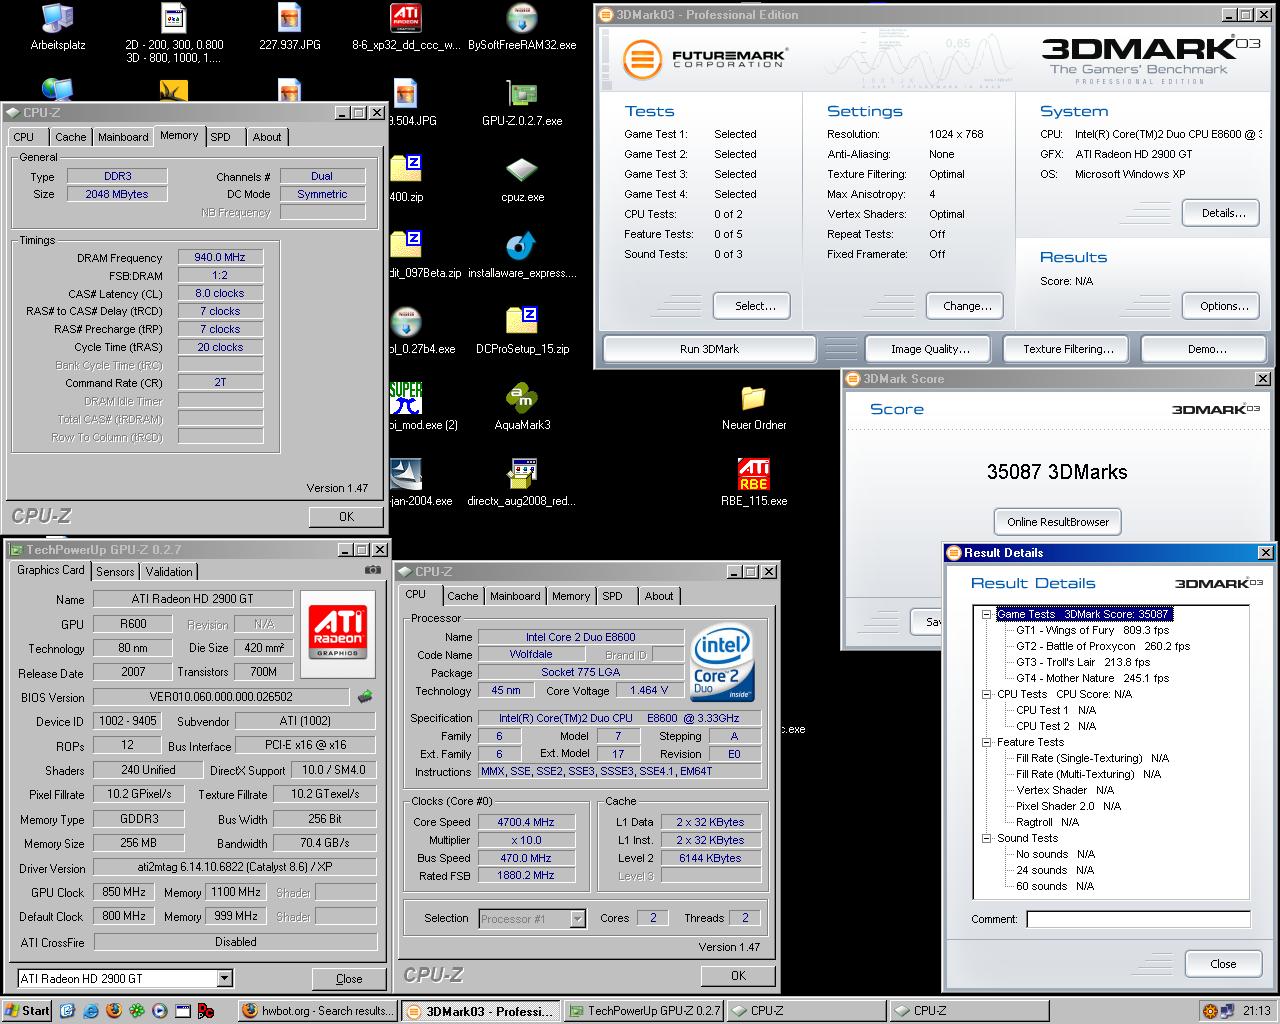Screen dimensions: 1280x1024
Task: Click the orange gear system tray icon
Action: tap(1211, 1011)
